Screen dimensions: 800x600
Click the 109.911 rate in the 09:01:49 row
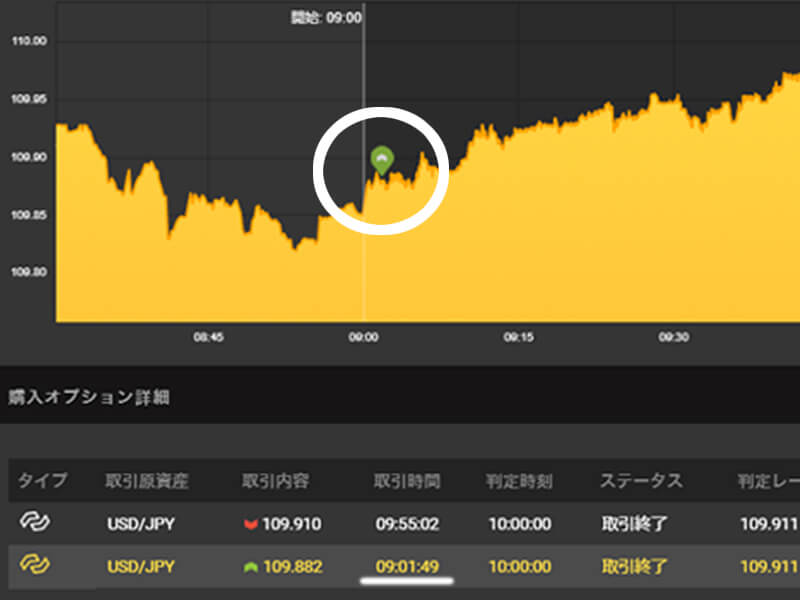pos(769,567)
